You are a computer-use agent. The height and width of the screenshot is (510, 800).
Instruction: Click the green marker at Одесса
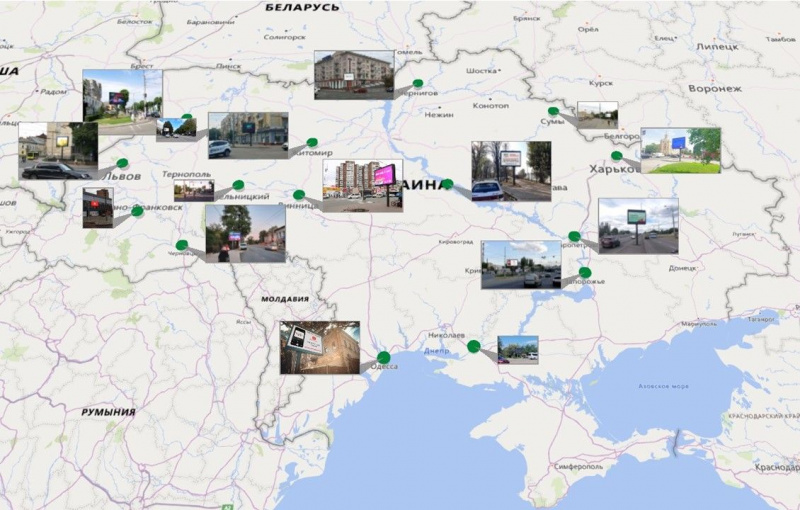point(383,357)
